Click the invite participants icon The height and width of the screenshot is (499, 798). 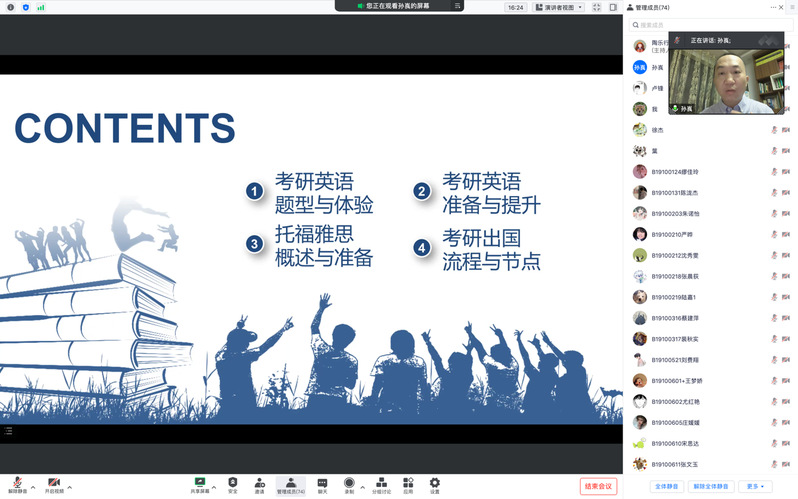260,482
